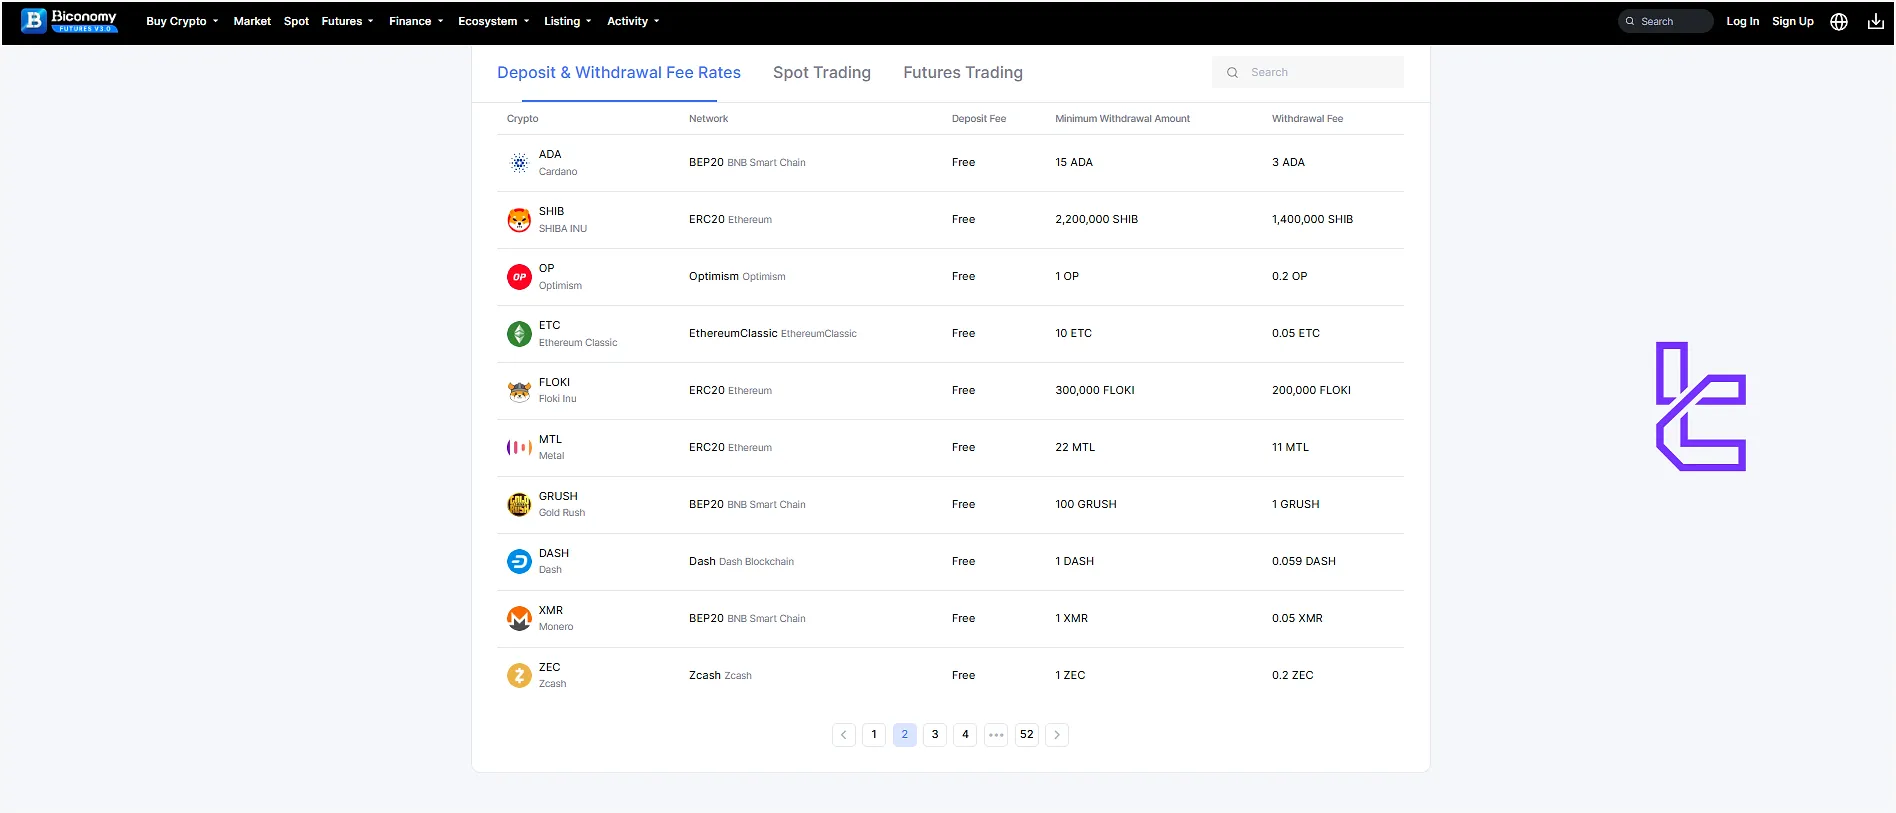
Task: Click the MTL Metal coin icon
Action: pos(519,448)
